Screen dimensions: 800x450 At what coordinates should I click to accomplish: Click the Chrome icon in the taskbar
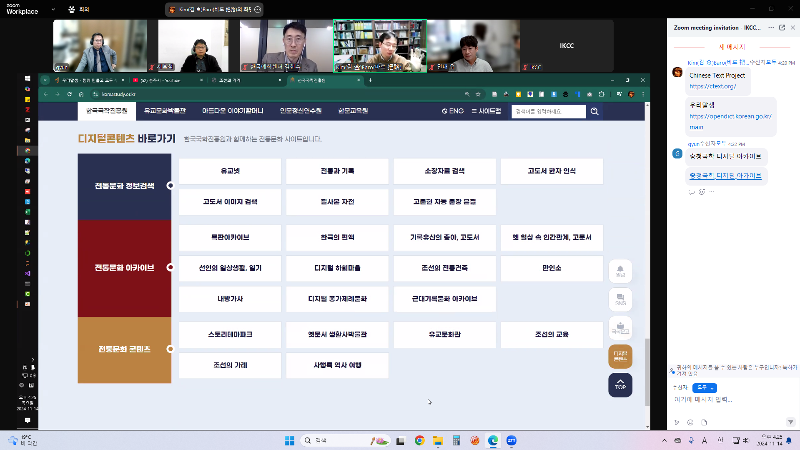click(x=419, y=440)
